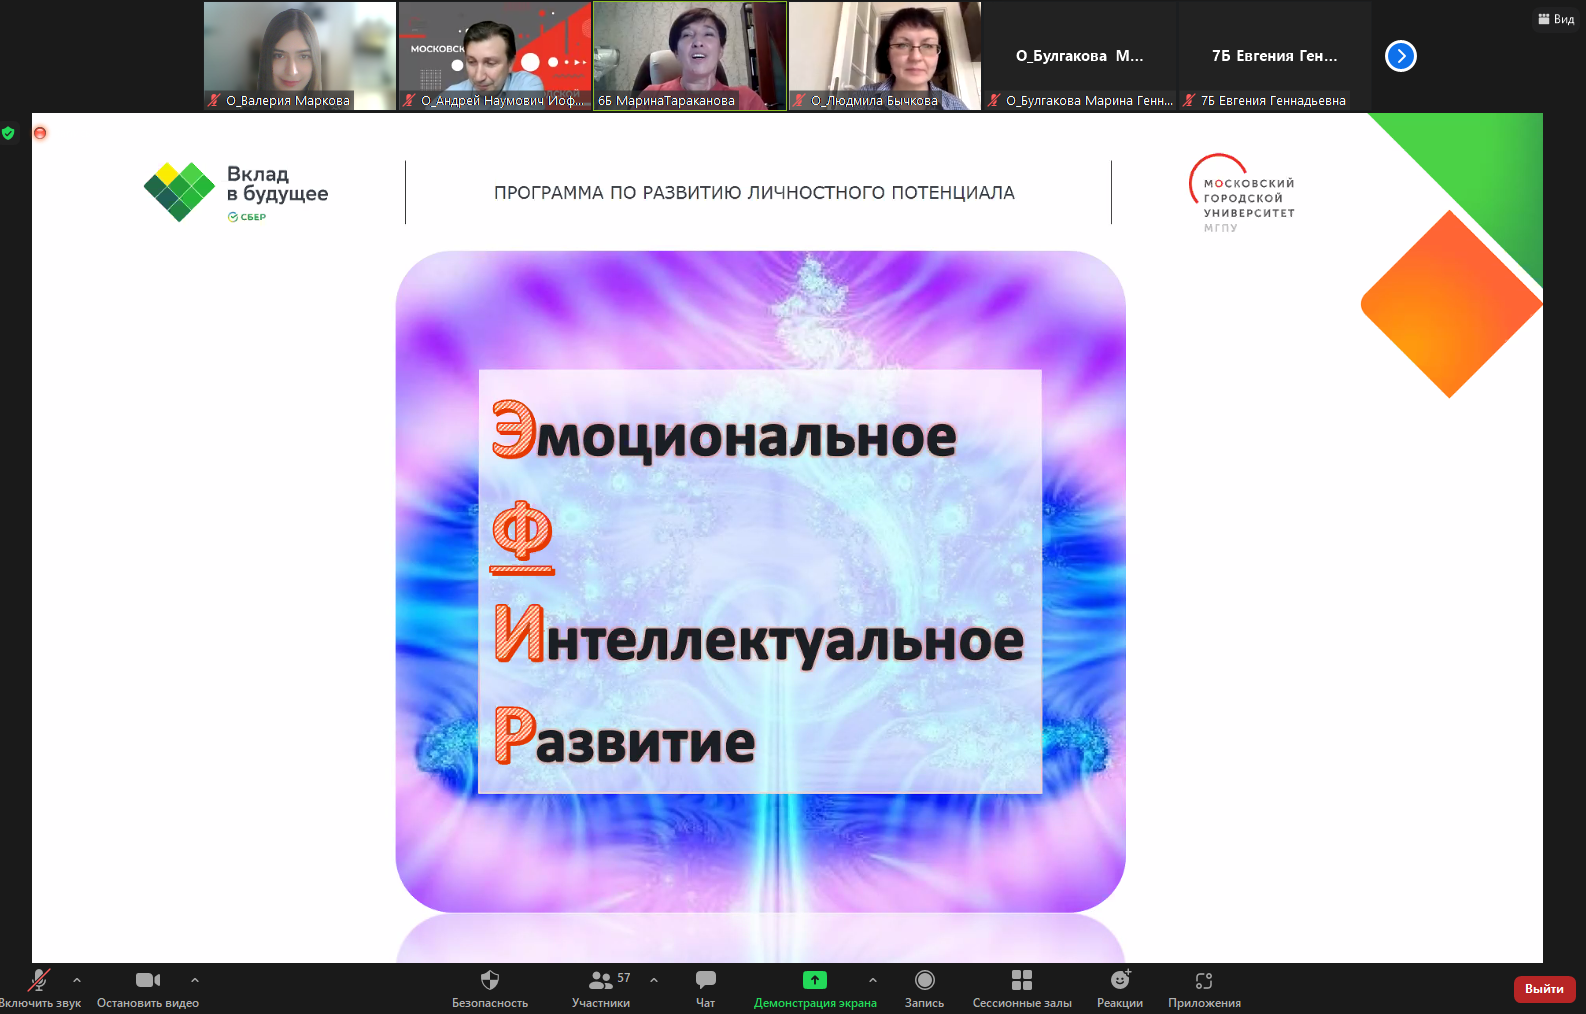Screen dimensions: 1586x1014
Task: Open Участники participants panel
Action: (x=601, y=988)
